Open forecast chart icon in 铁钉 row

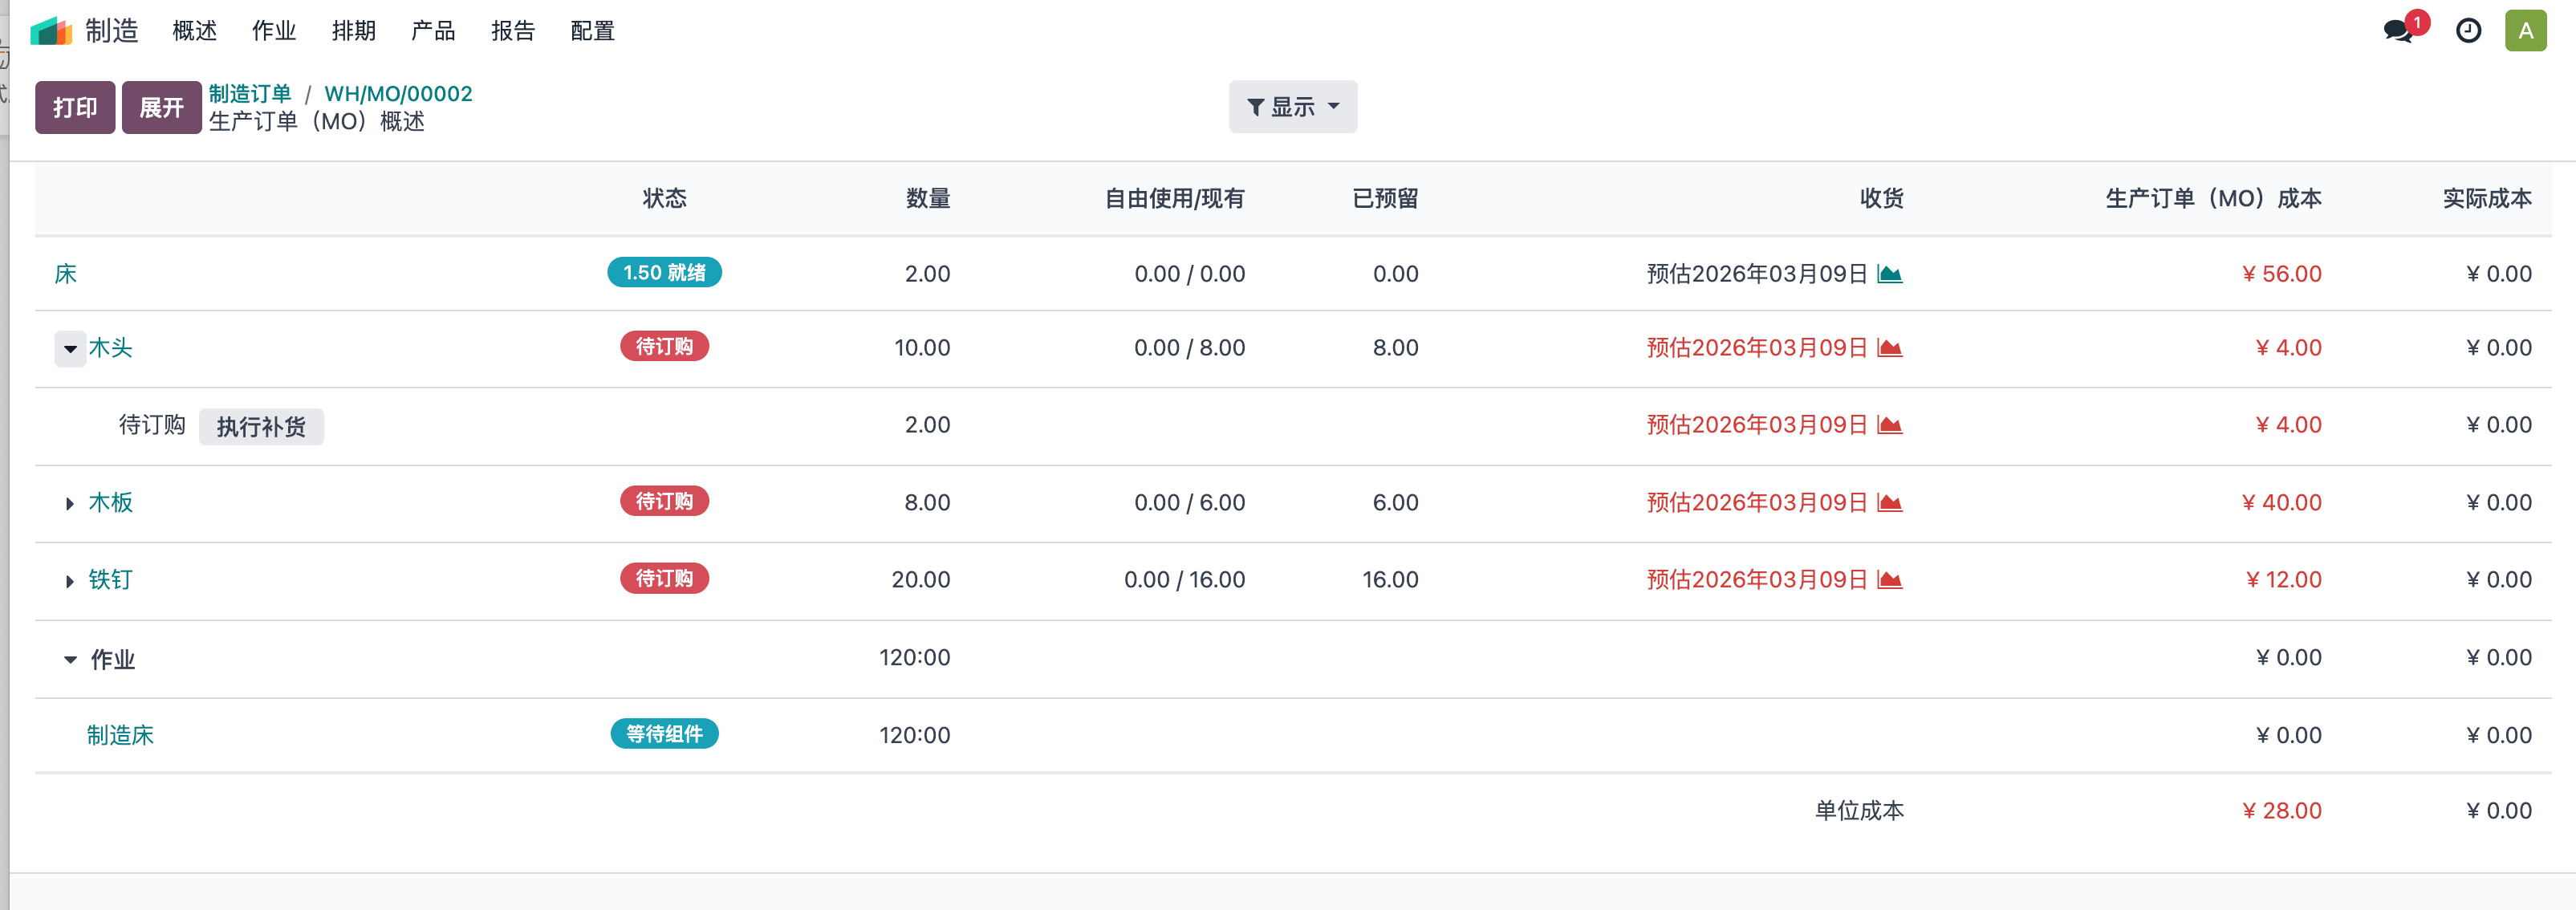pos(1889,579)
